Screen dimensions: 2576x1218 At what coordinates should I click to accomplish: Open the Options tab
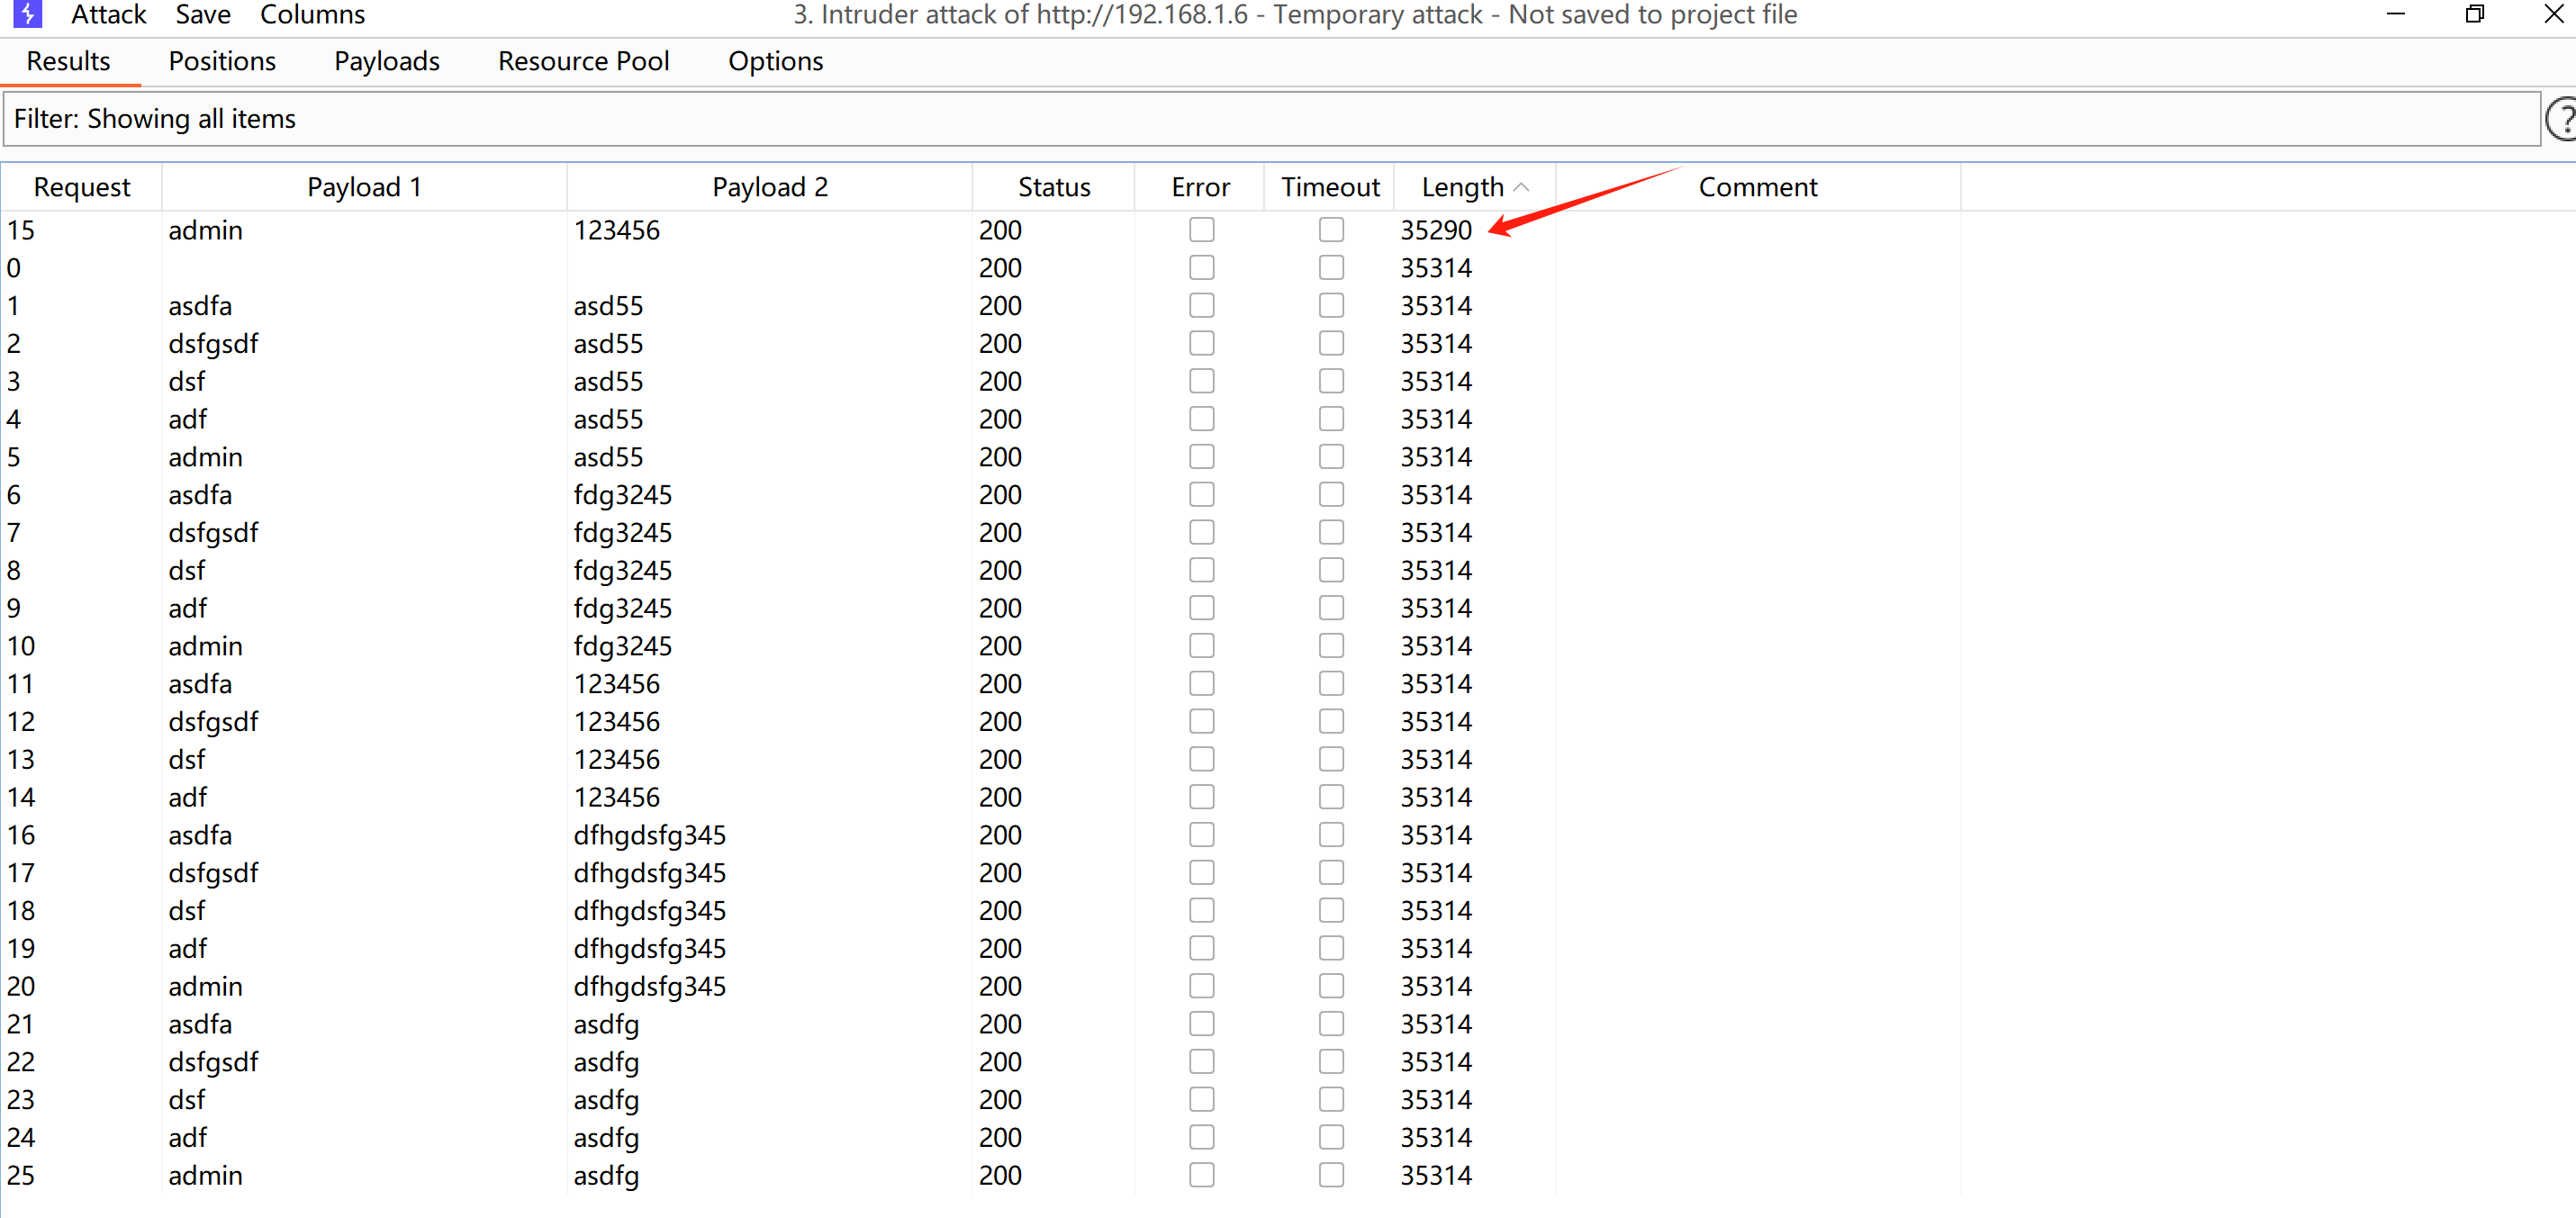tap(775, 61)
